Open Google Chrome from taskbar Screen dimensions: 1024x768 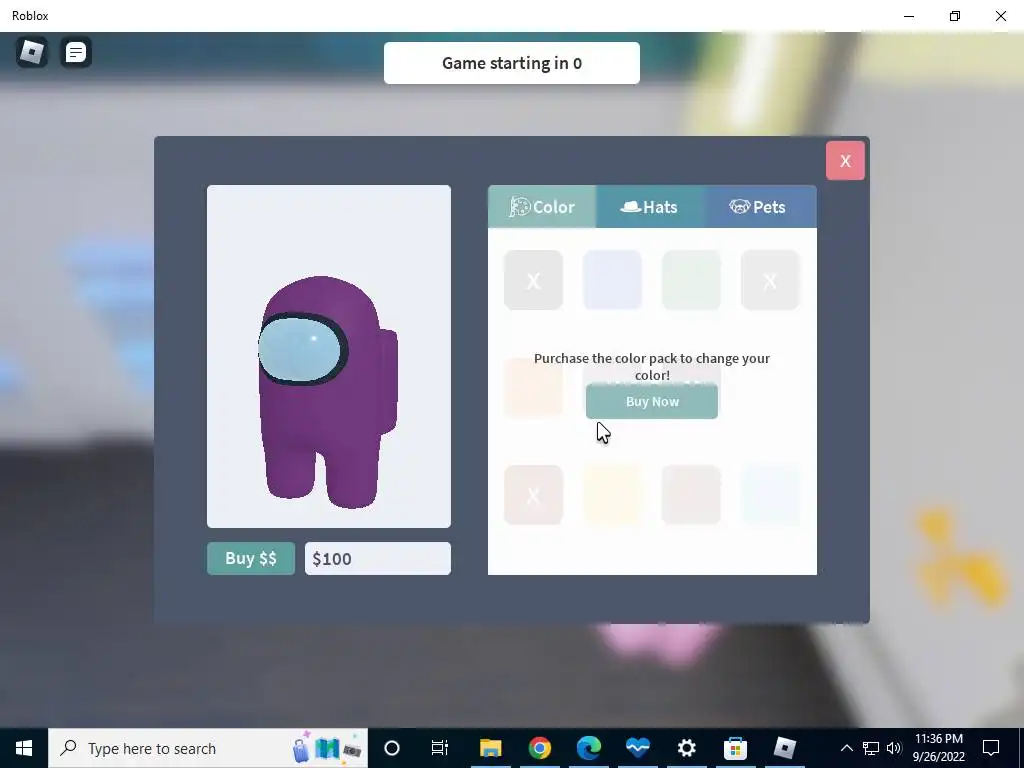tap(539, 748)
